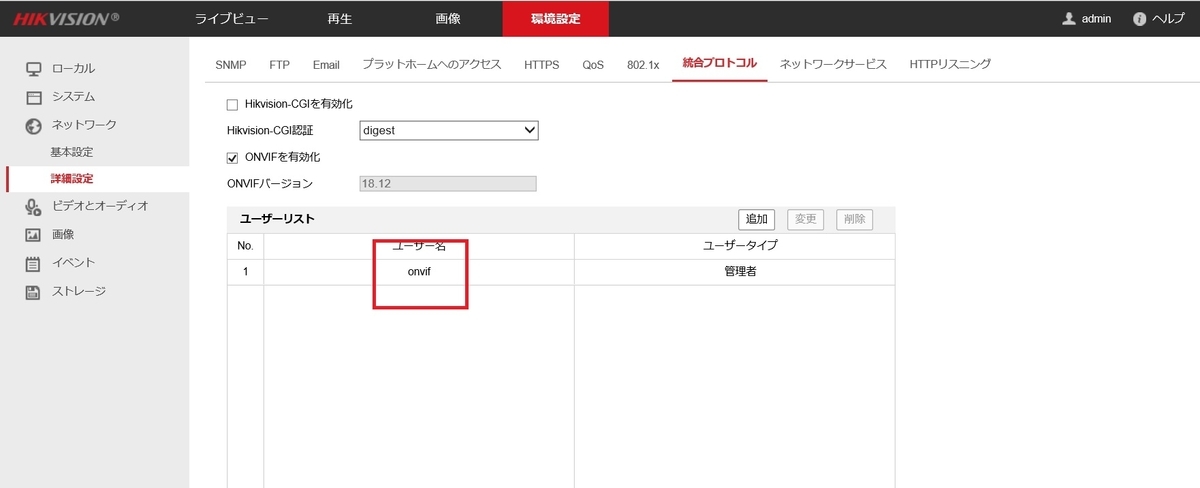Click the HIKVISION logo

(66, 19)
